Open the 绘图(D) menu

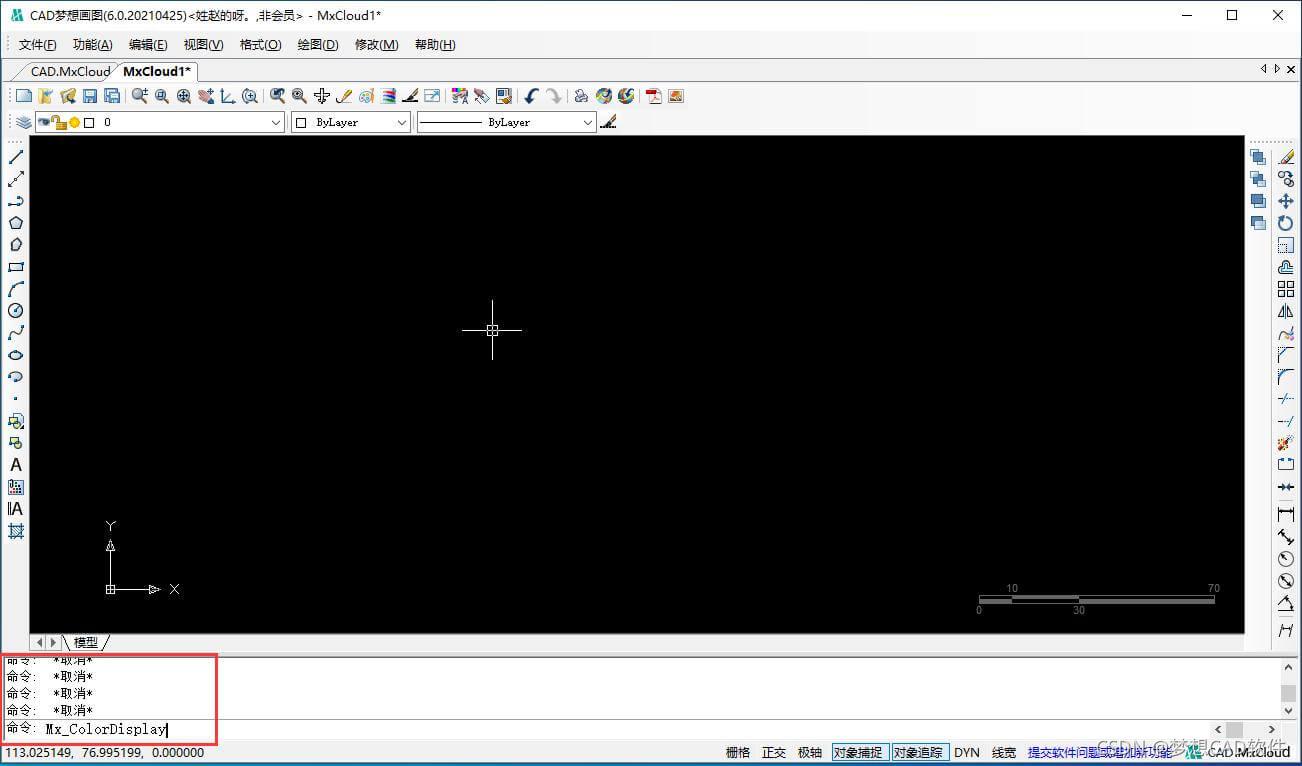pos(318,45)
